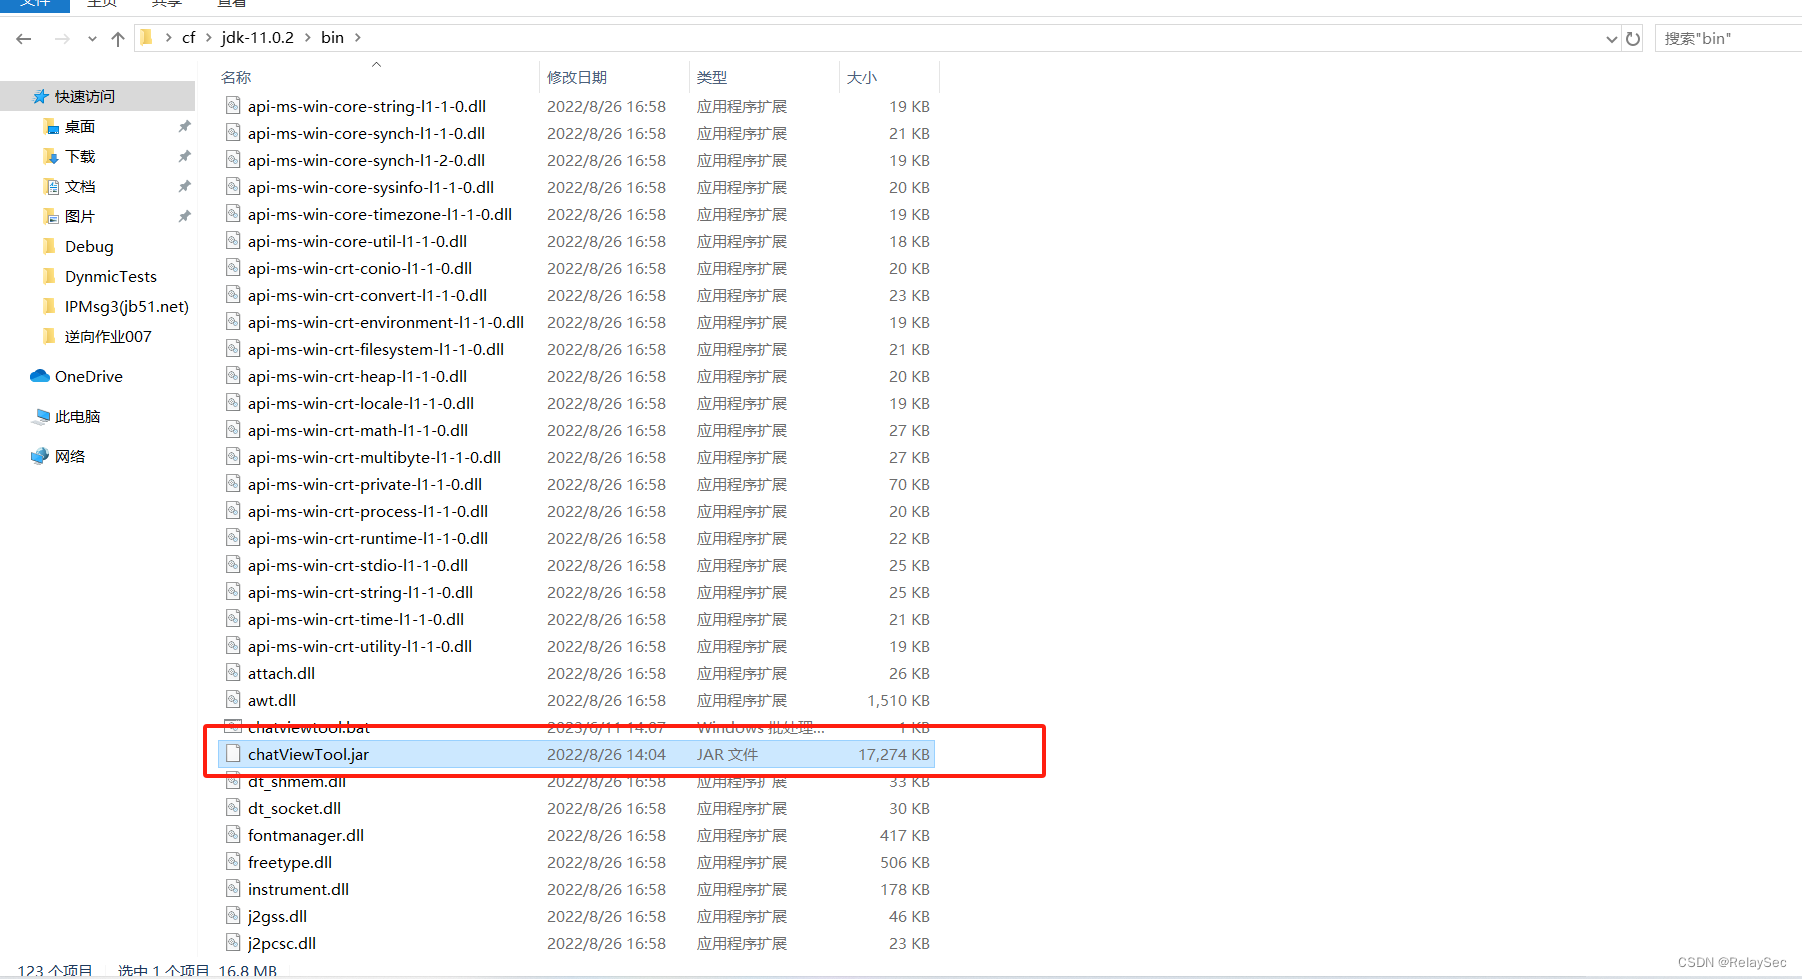Screen dimensions: 1802x979
Task: Click the refresh icon next to the address bar
Action: (1633, 38)
